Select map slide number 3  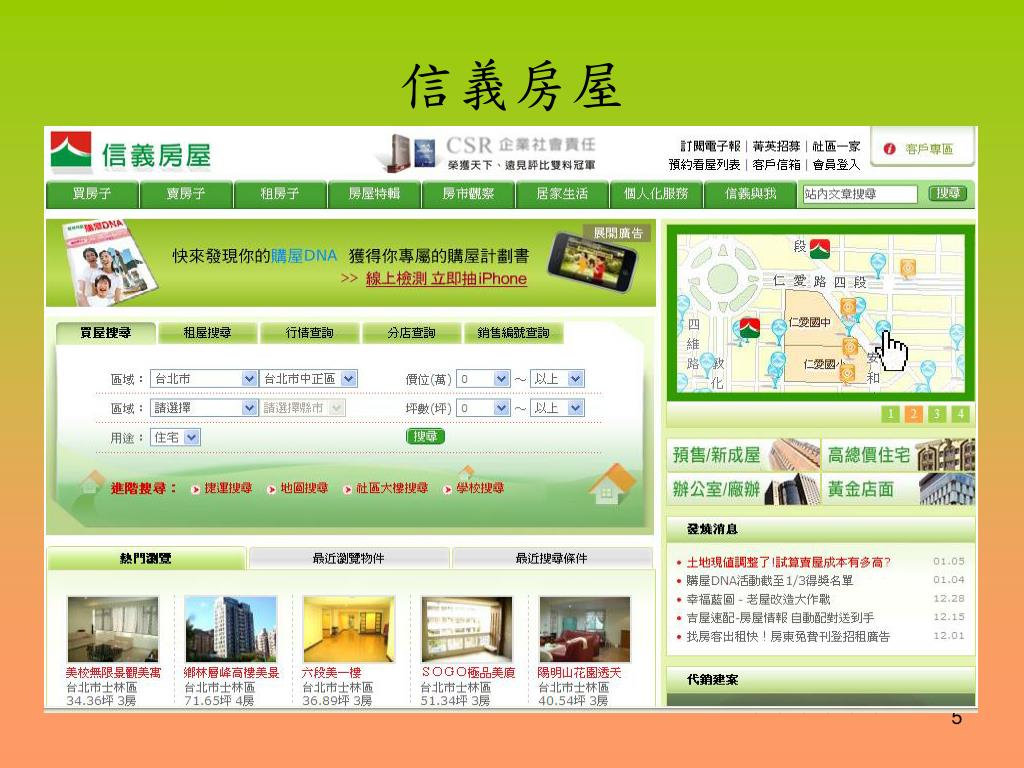[937, 414]
